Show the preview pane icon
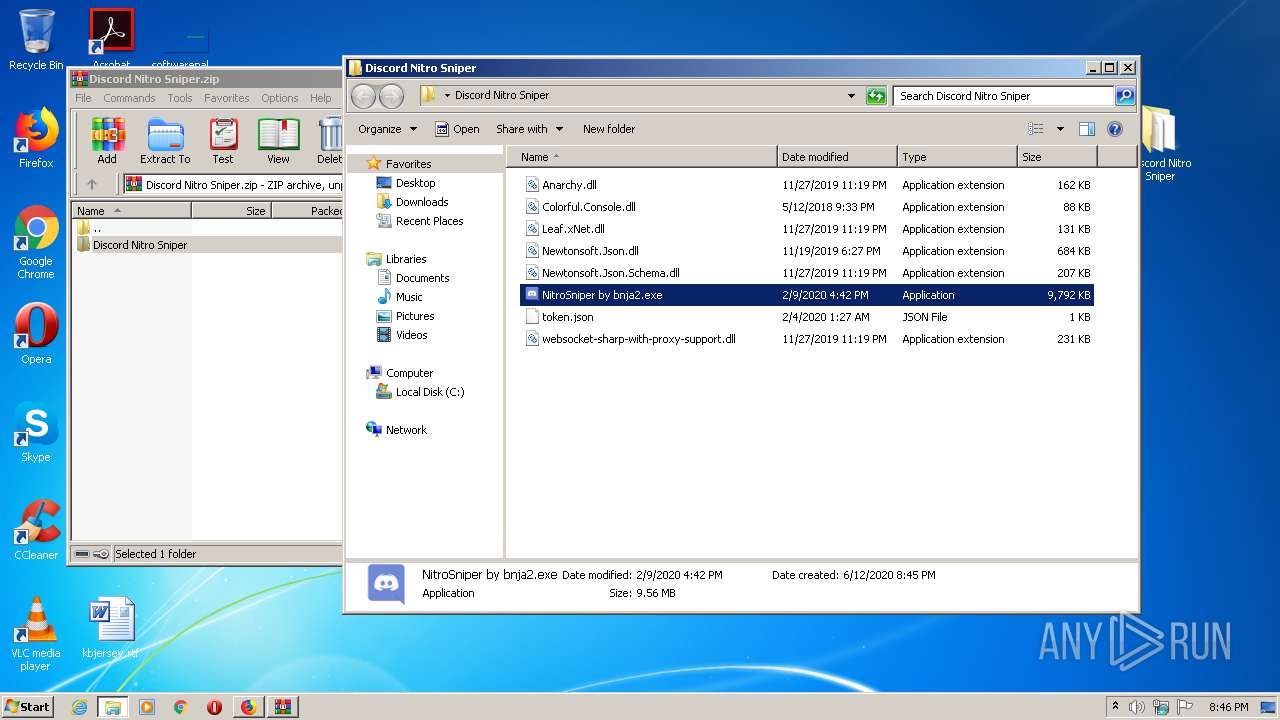1280x720 pixels. click(x=1087, y=129)
